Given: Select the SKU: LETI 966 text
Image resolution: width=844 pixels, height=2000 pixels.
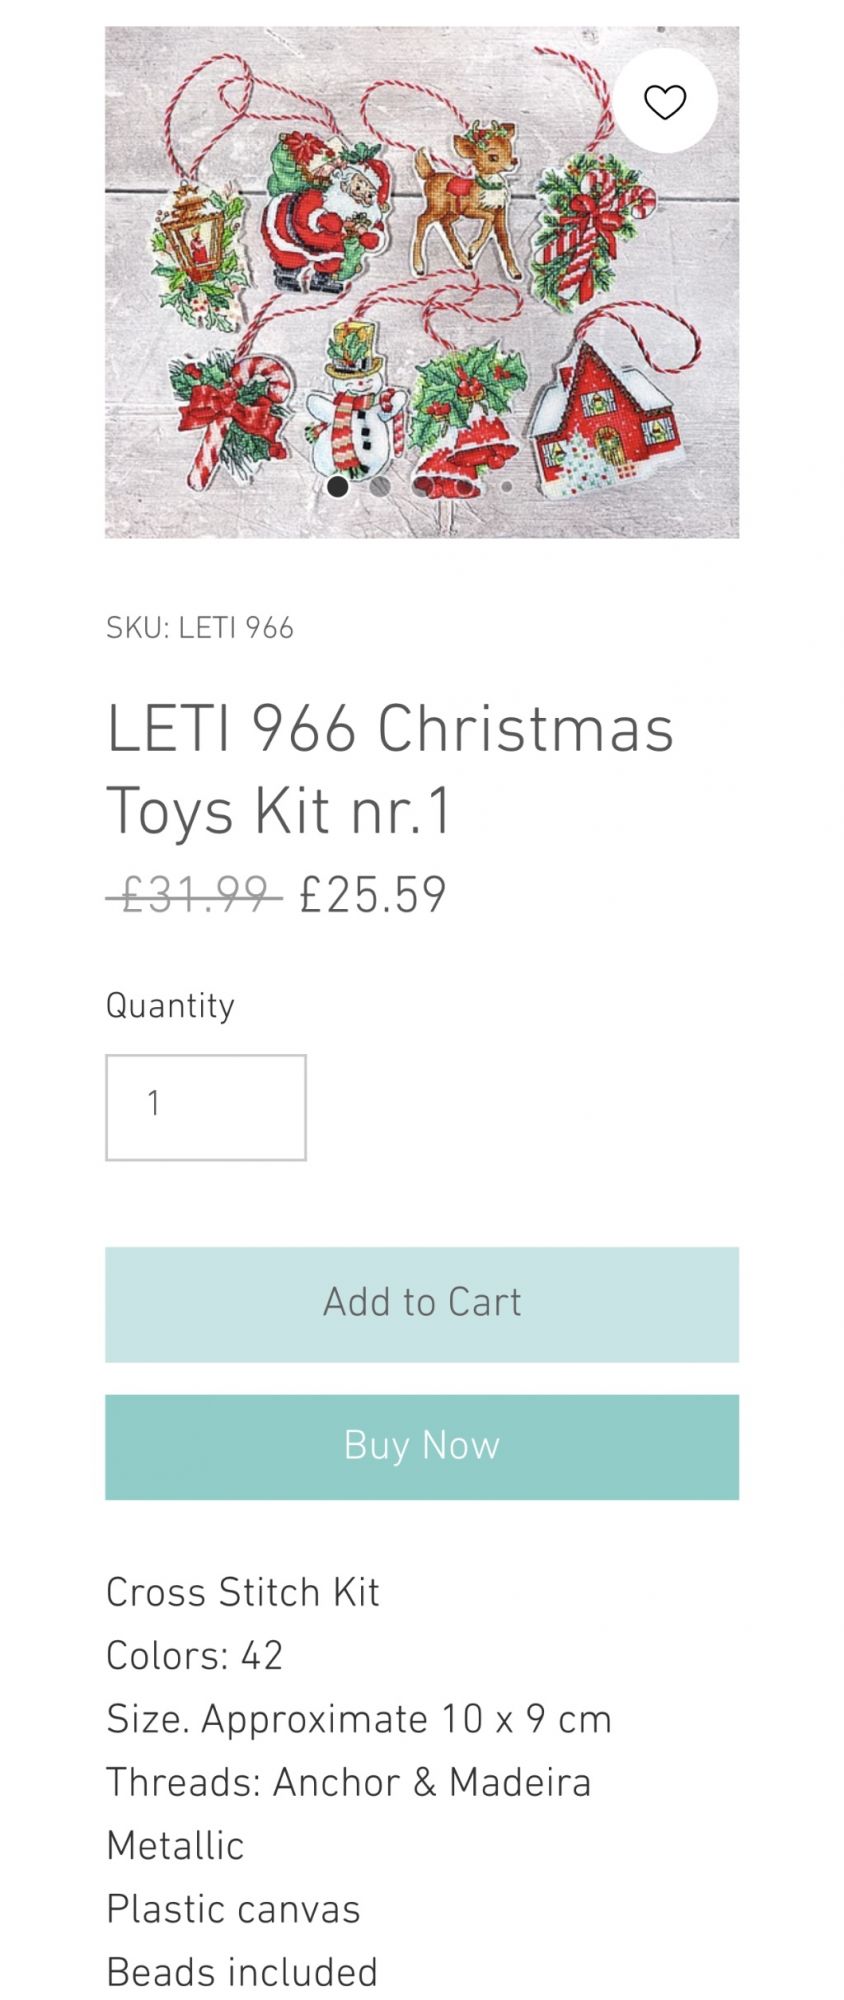Looking at the screenshot, I should click(x=200, y=628).
